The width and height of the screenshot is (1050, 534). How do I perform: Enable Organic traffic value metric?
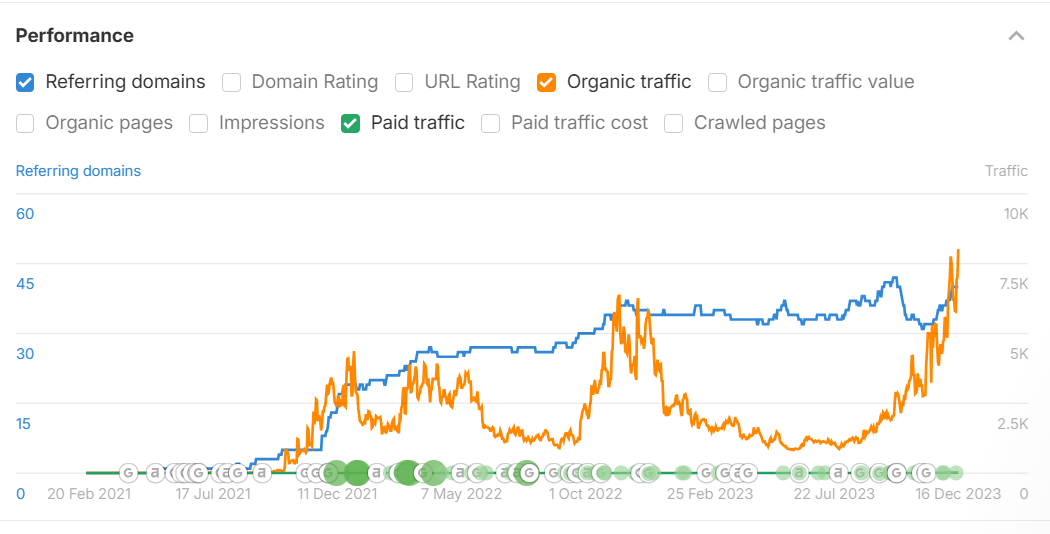click(717, 82)
